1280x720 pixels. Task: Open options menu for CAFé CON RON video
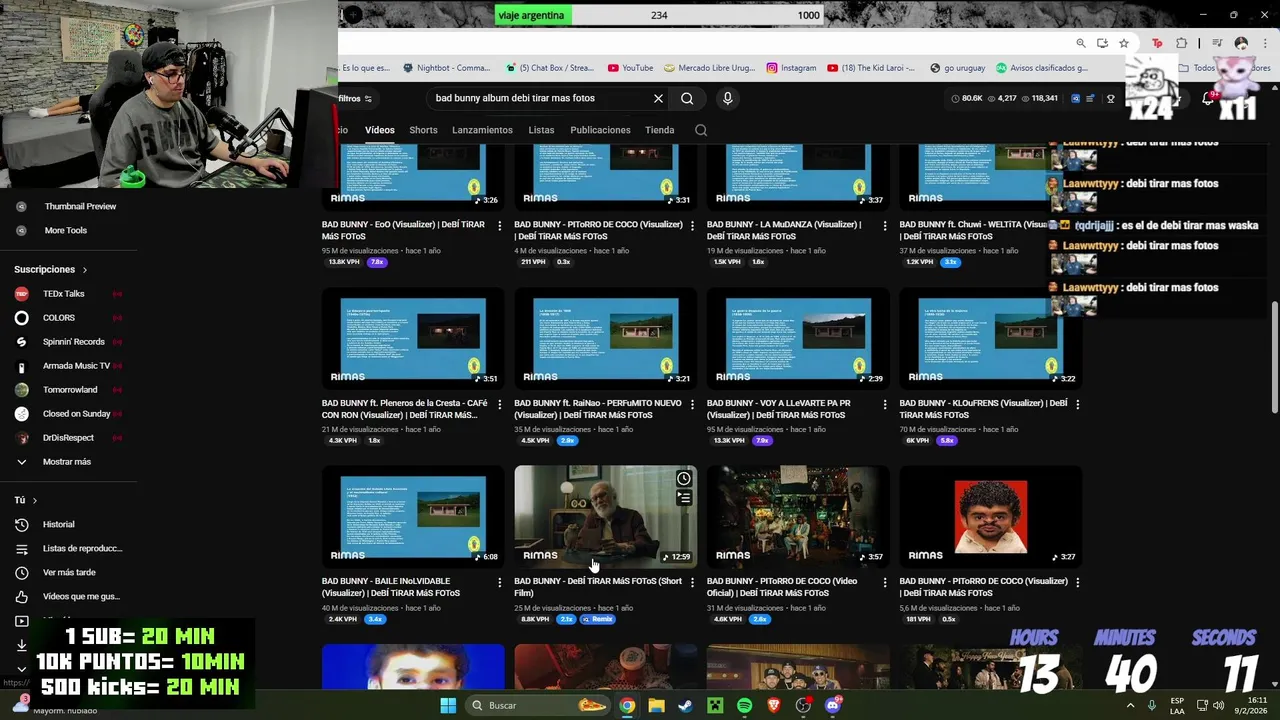click(499, 404)
